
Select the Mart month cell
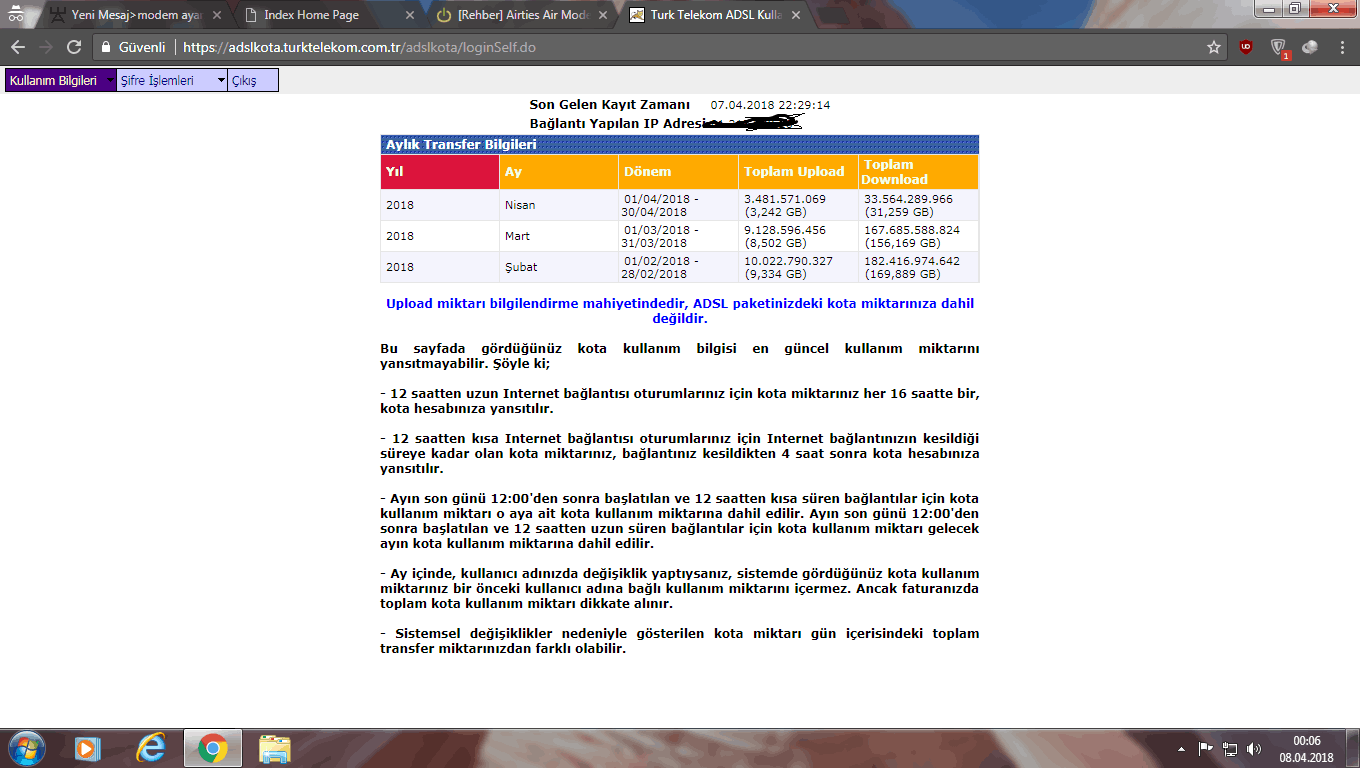pyautogui.click(x=559, y=237)
